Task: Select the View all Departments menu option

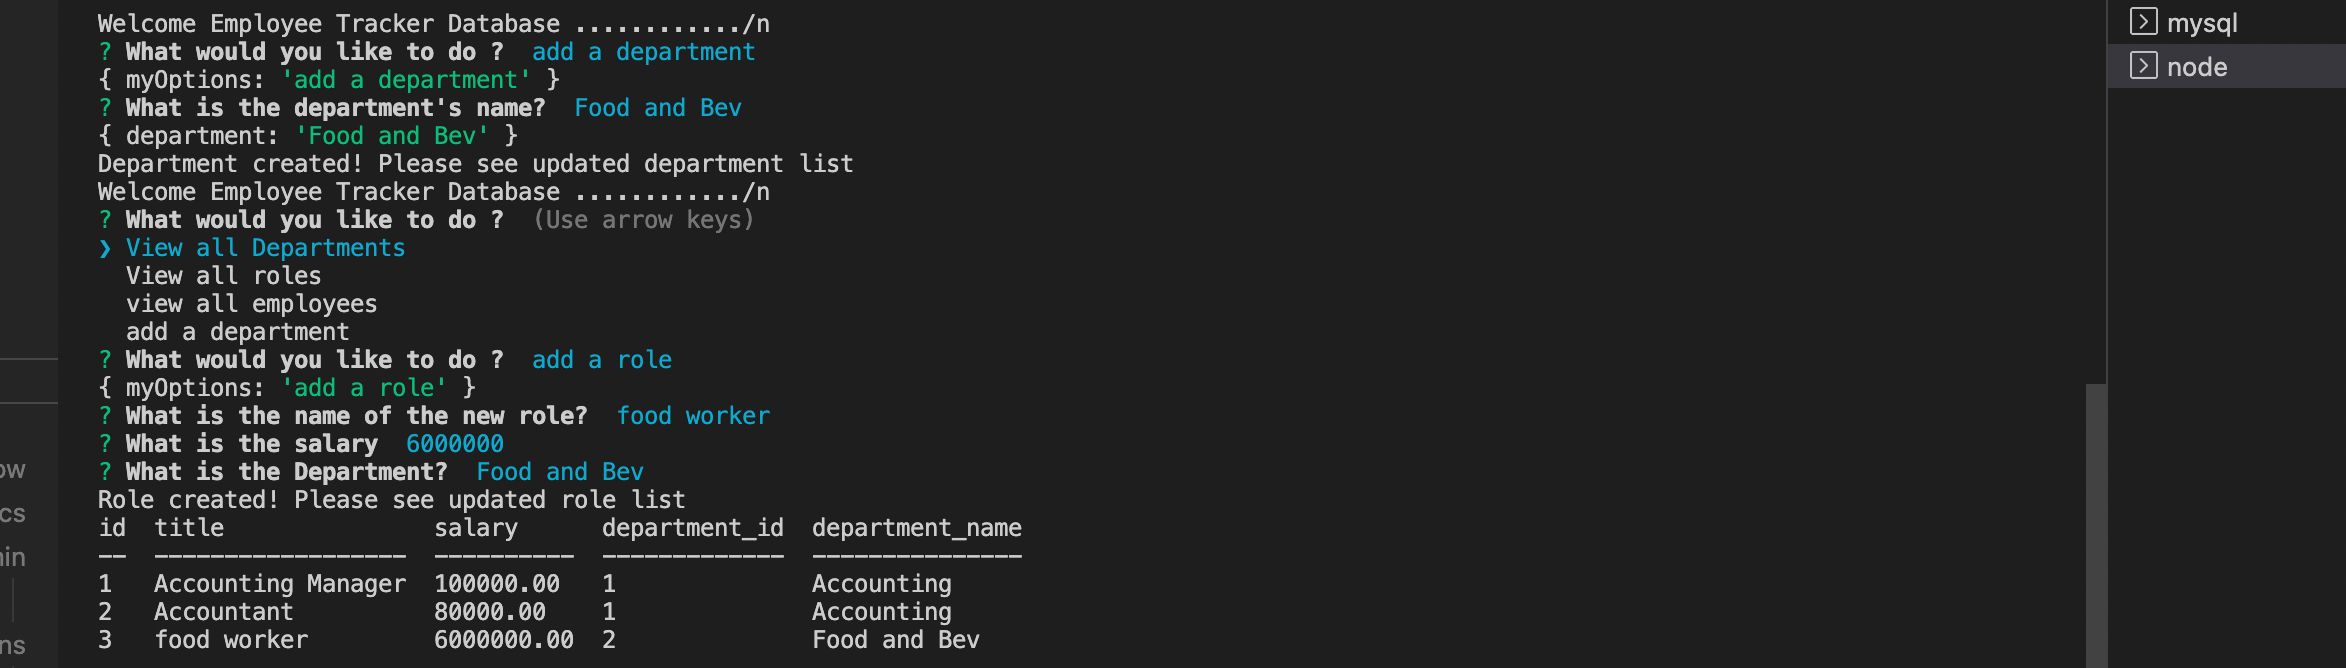Action: 265,248
